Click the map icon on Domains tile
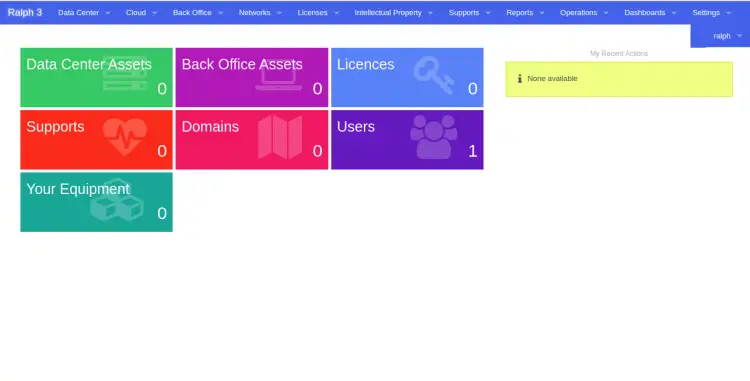The height and width of the screenshot is (381, 750). pyautogui.click(x=280, y=137)
